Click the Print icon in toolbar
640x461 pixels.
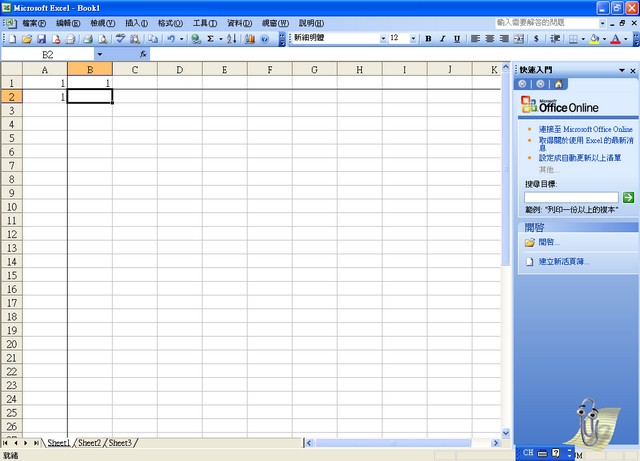point(88,39)
